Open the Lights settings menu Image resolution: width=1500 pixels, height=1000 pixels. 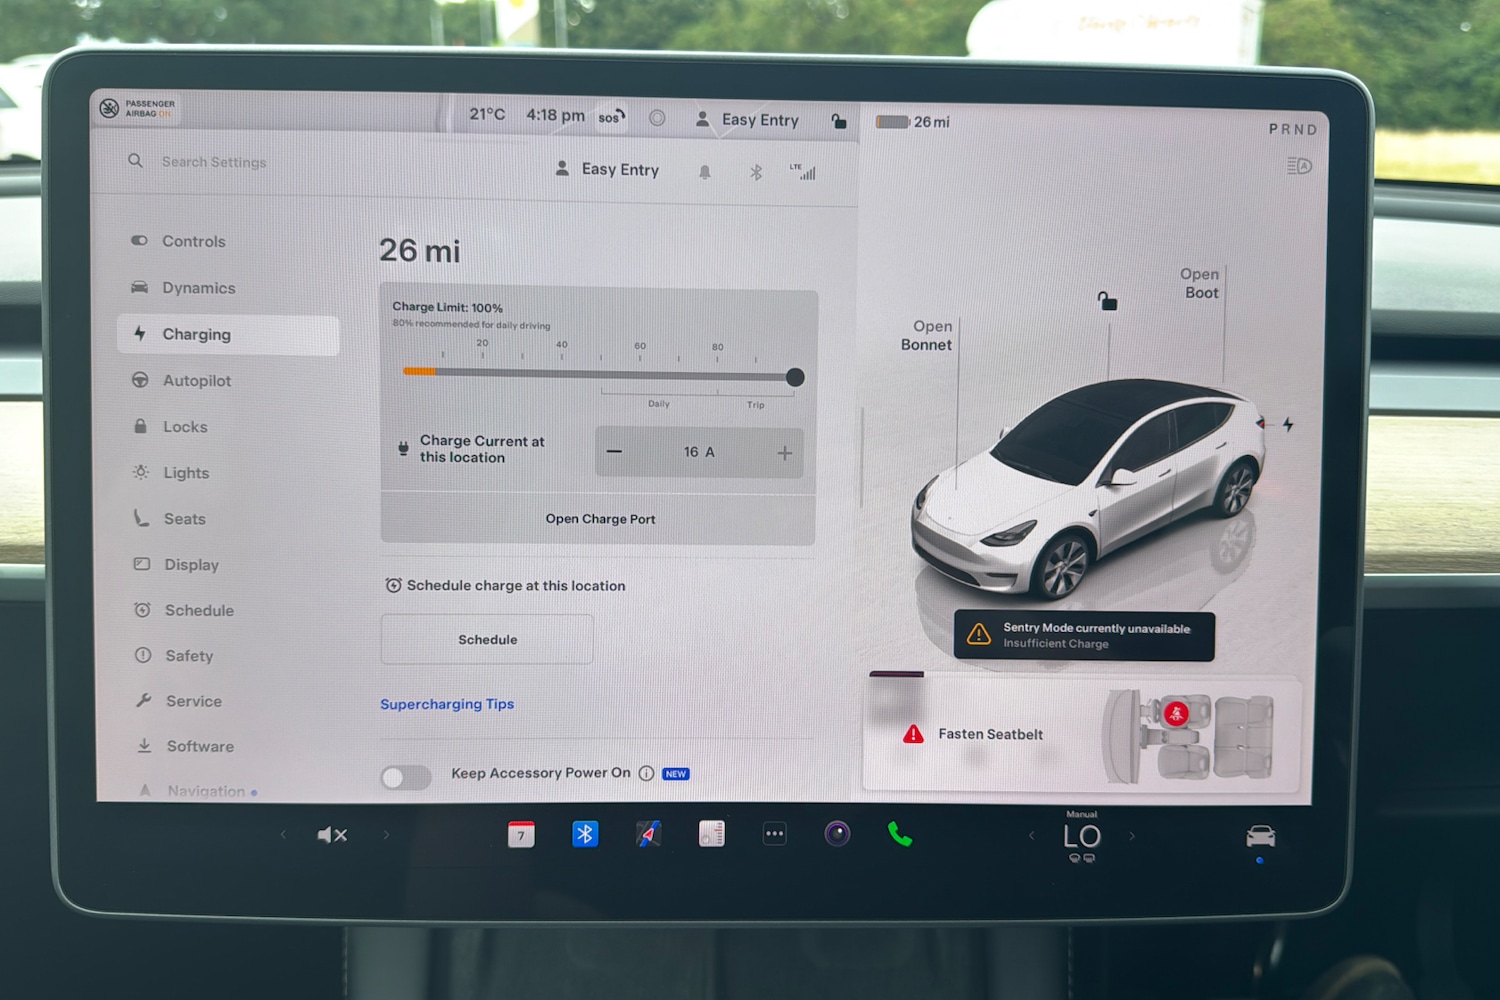tap(186, 472)
